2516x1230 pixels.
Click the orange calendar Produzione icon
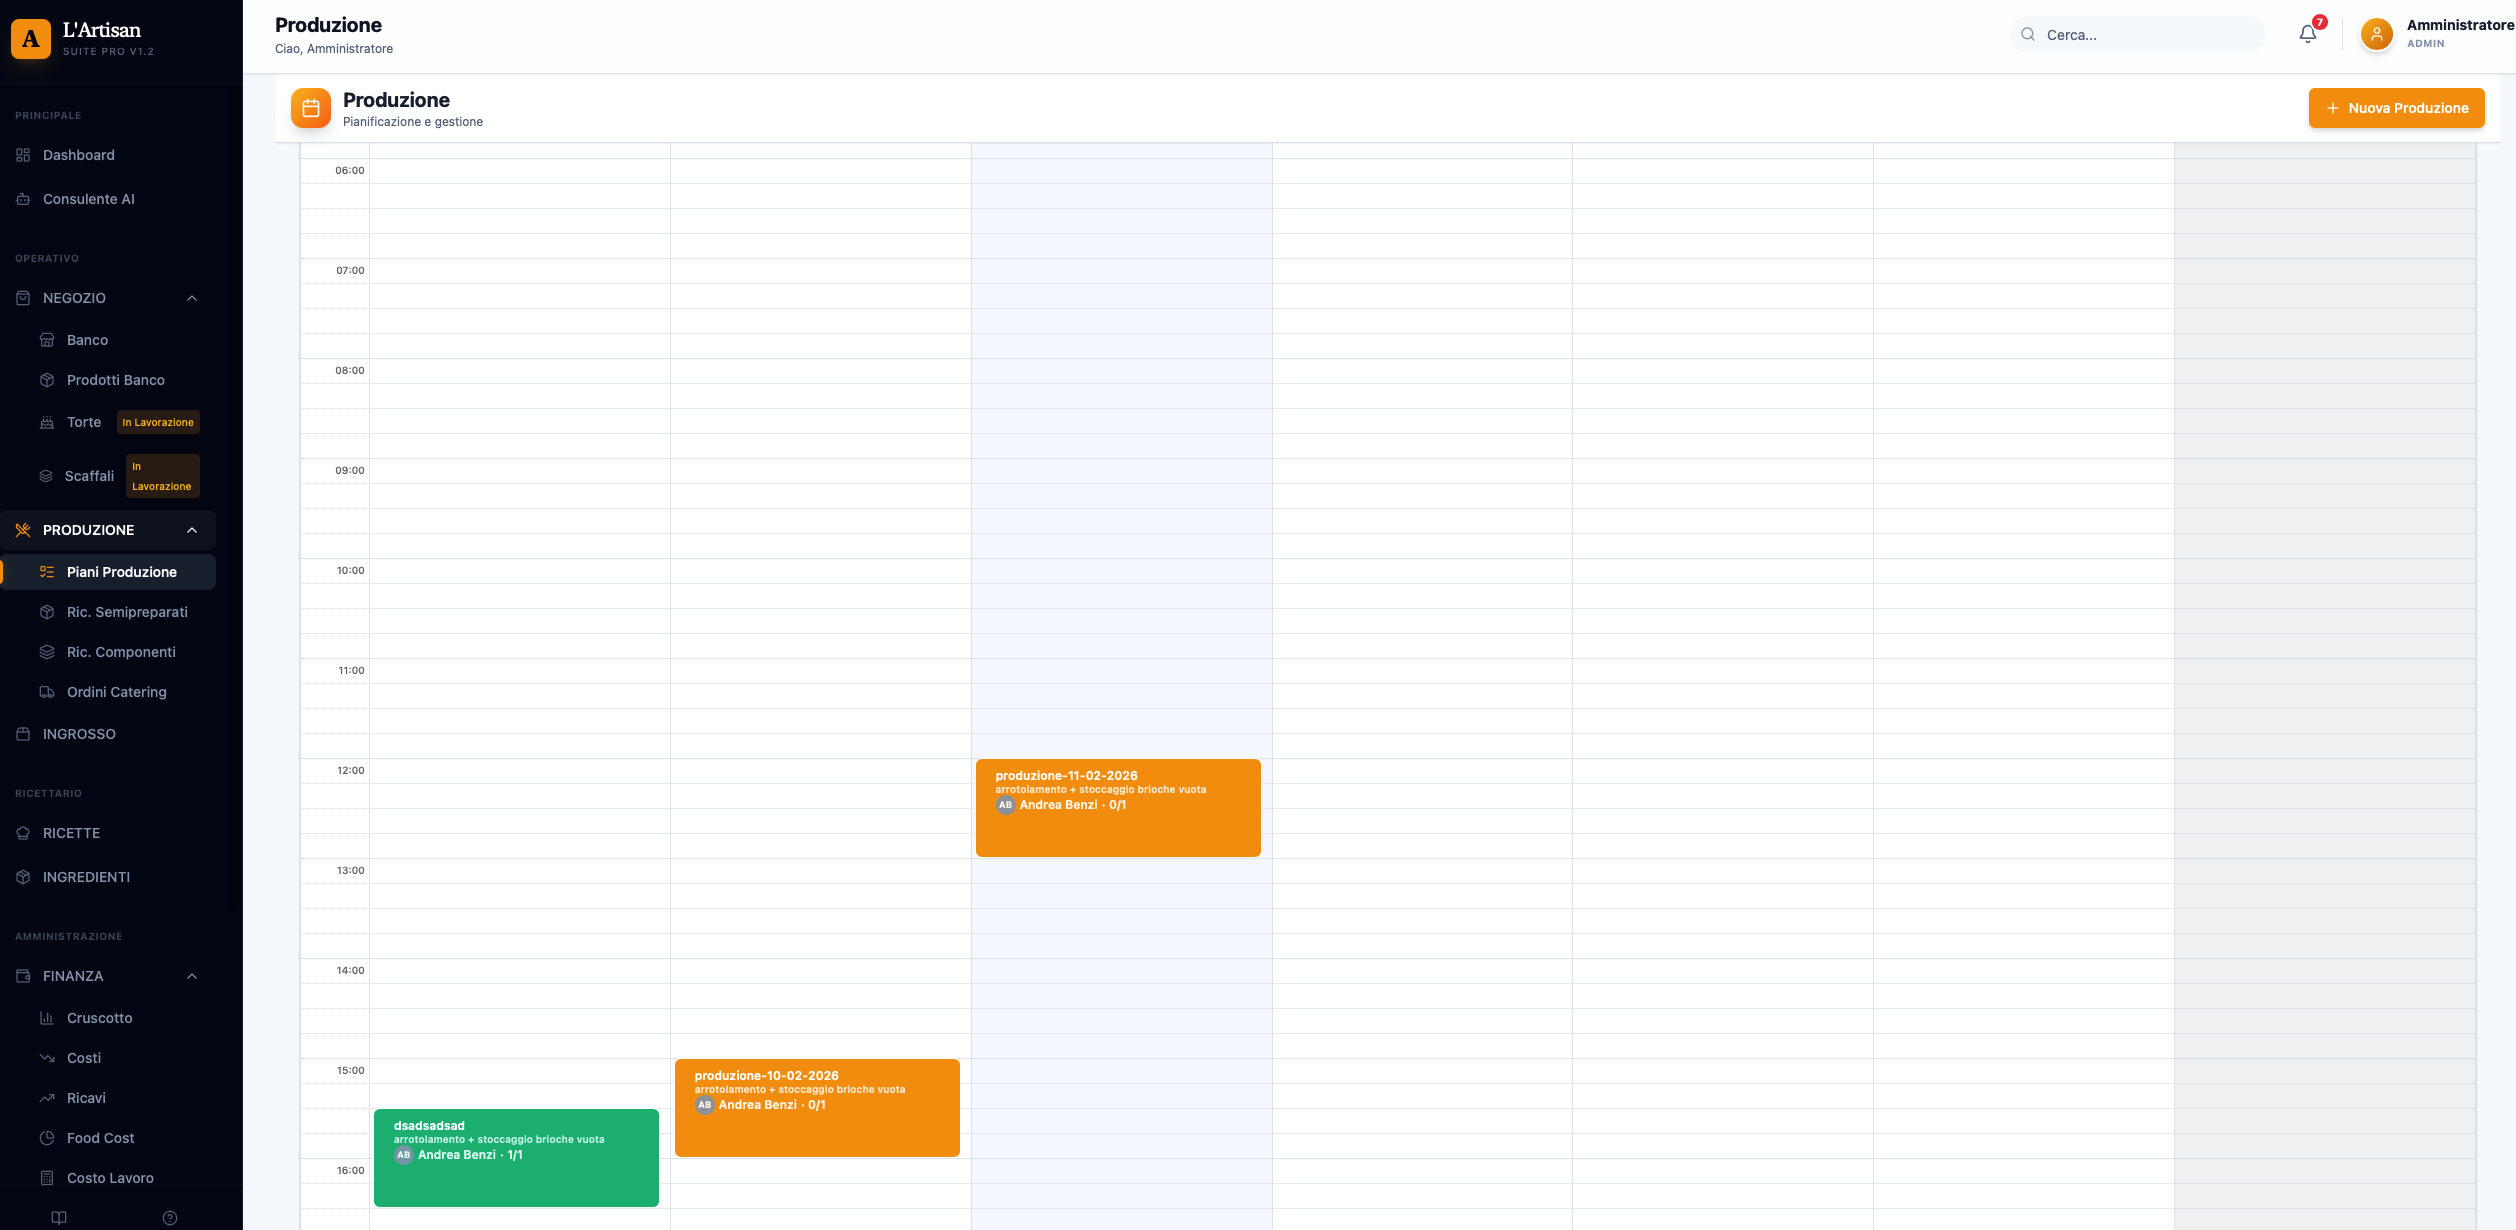(x=311, y=108)
